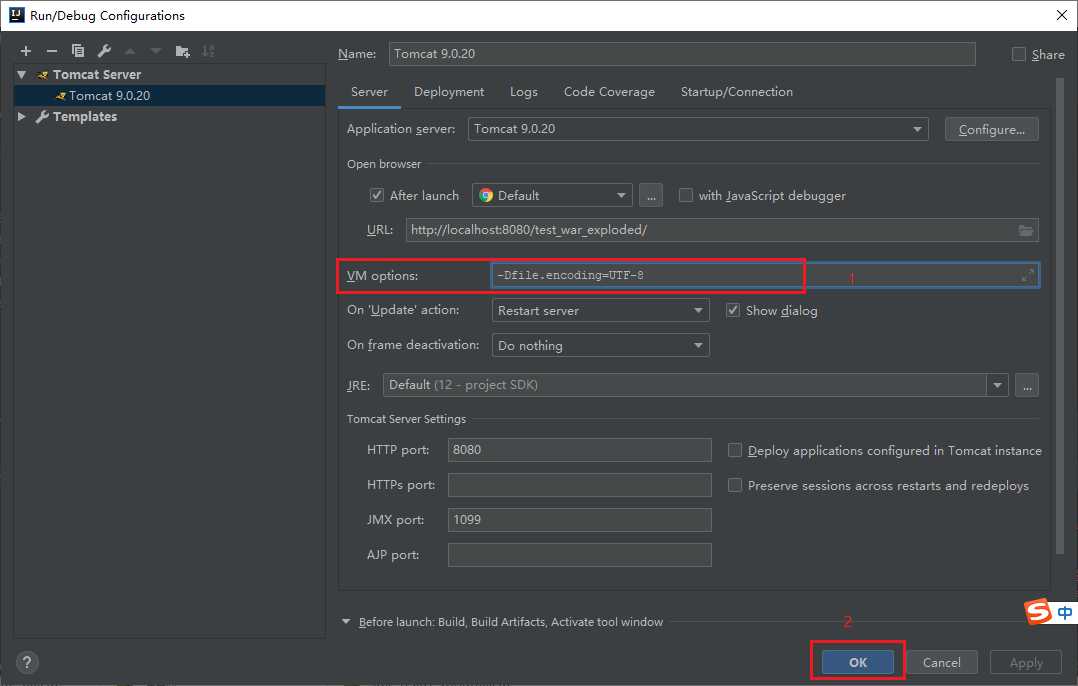Click the Name input field

point(682,54)
